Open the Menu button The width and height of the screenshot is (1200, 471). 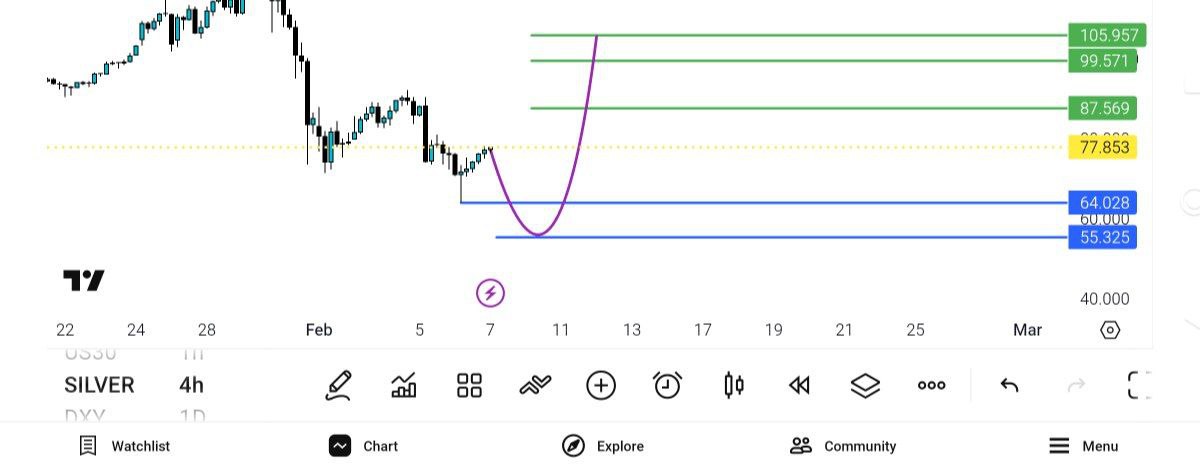[1084, 446]
